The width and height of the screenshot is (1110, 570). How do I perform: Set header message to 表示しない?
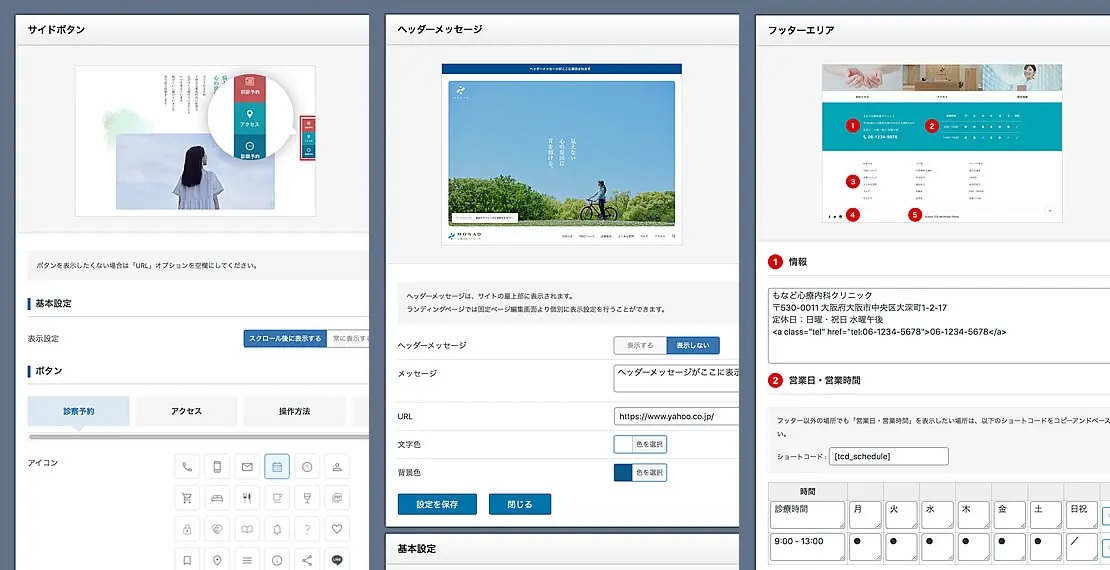[693, 345]
